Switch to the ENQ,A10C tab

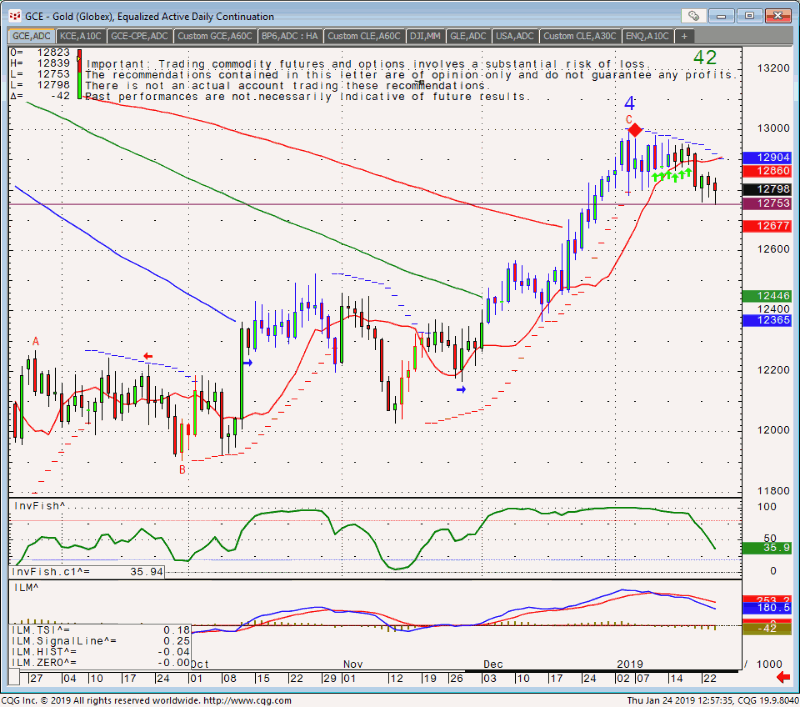click(648, 36)
